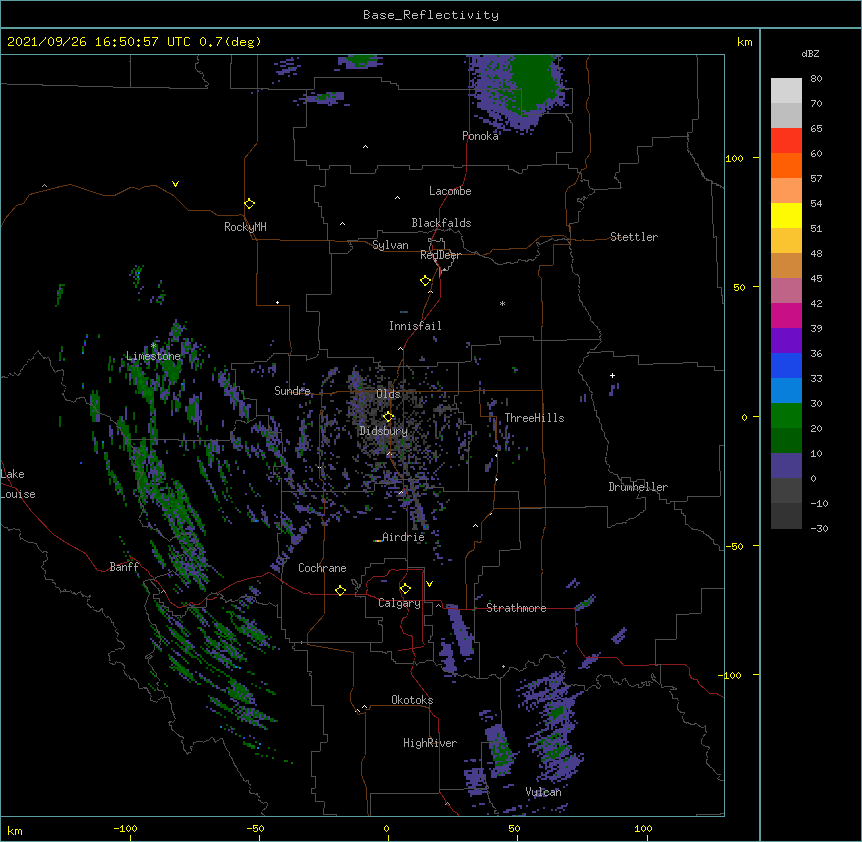This screenshot has width=862, height=842.
Task: Pick the magenta 39-42 dBZ legend swatch
Action: click(786, 315)
